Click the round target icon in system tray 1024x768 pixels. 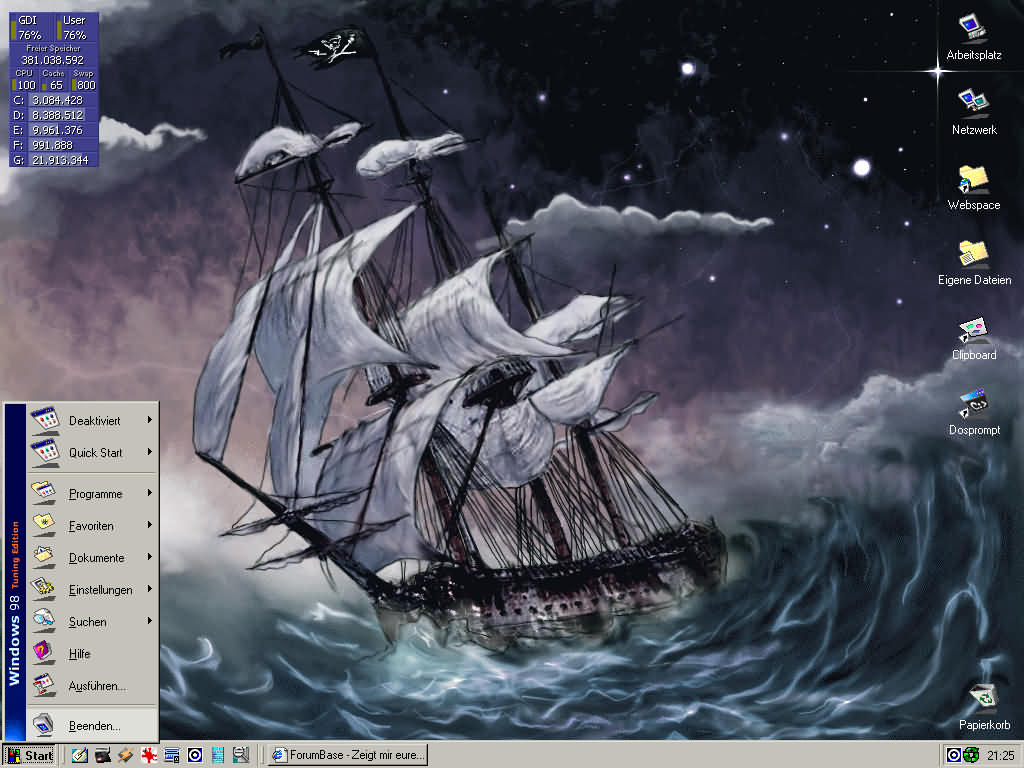[x=953, y=756]
